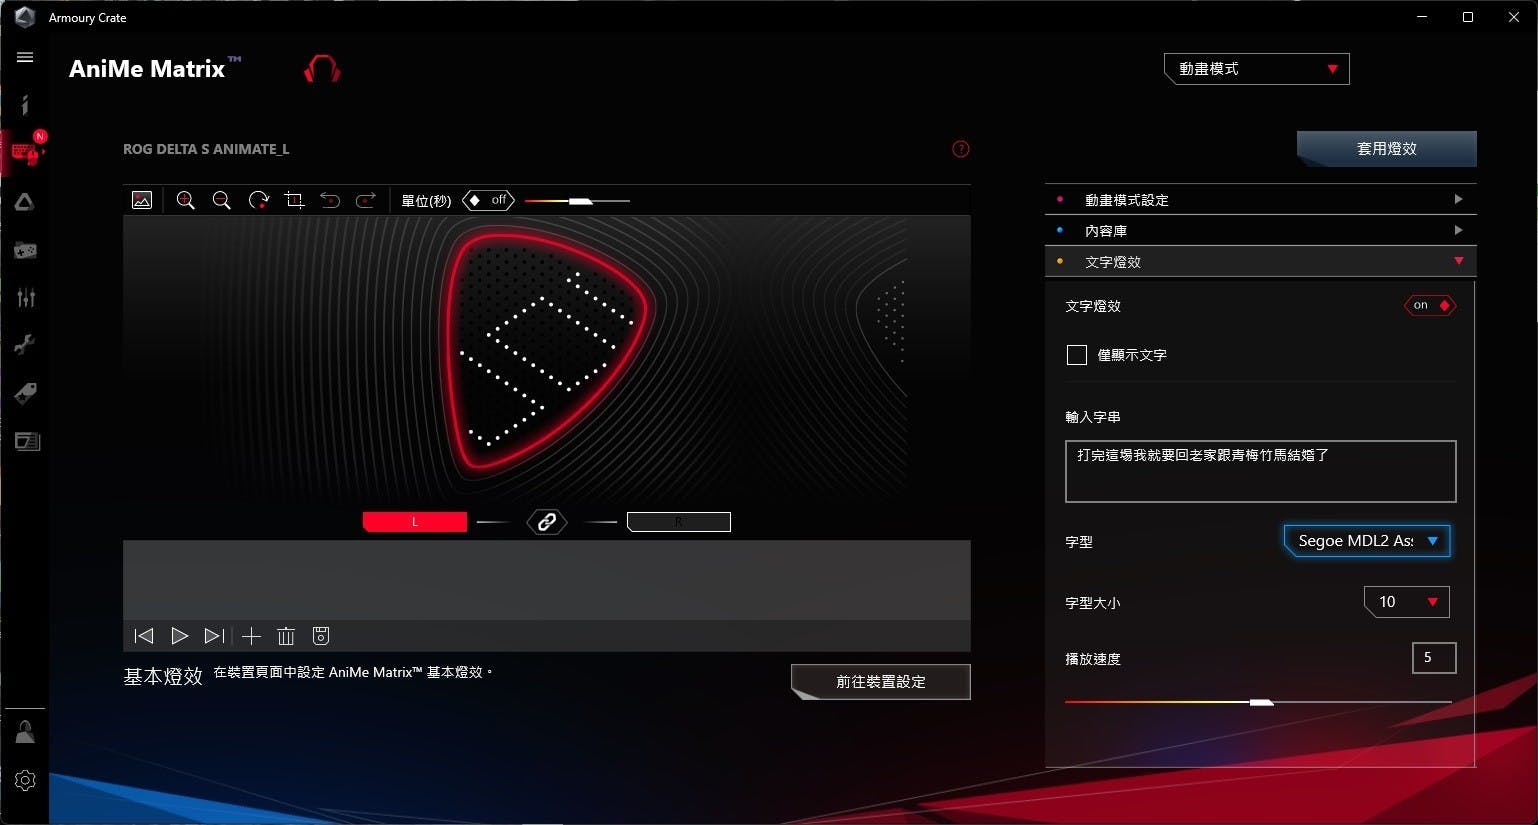Click the zoom in magnifier tool
The width and height of the screenshot is (1538, 825).
(185, 200)
